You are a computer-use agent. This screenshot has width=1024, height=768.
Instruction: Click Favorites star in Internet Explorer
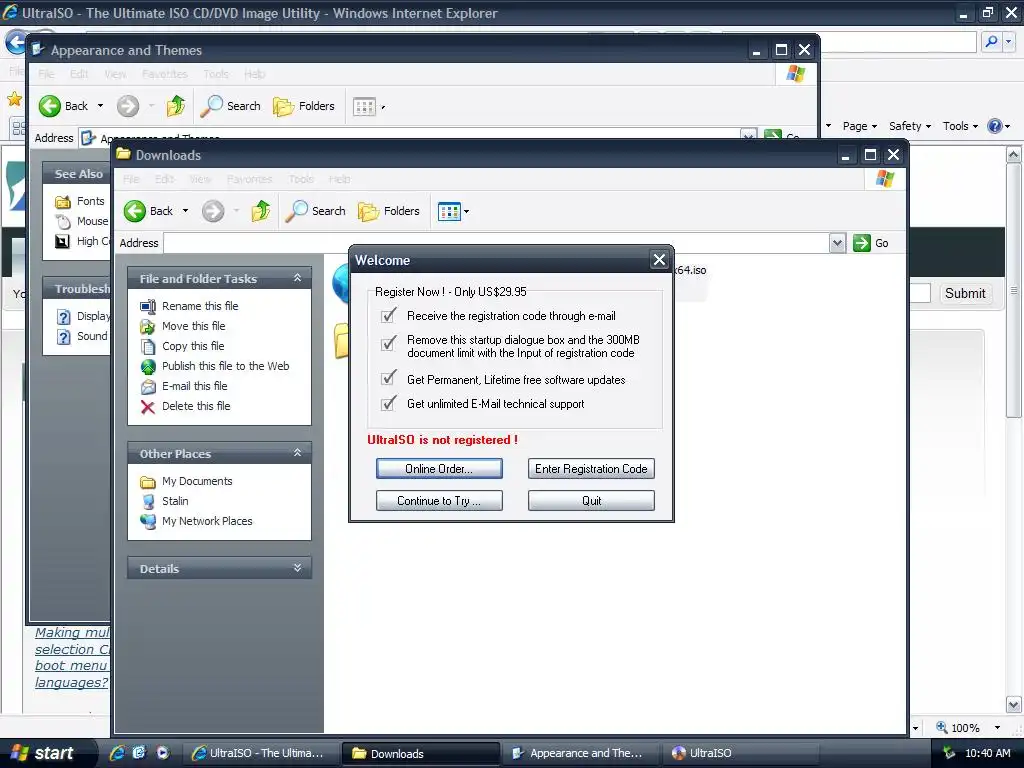pos(14,99)
